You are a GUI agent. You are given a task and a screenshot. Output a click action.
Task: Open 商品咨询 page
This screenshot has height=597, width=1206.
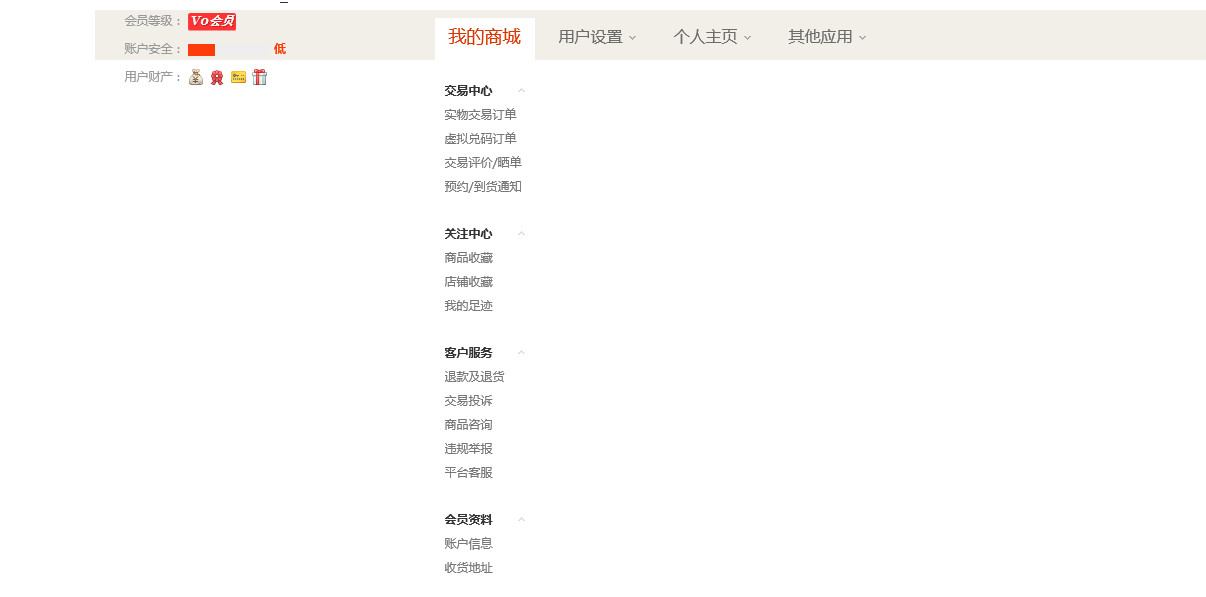[469, 425]
